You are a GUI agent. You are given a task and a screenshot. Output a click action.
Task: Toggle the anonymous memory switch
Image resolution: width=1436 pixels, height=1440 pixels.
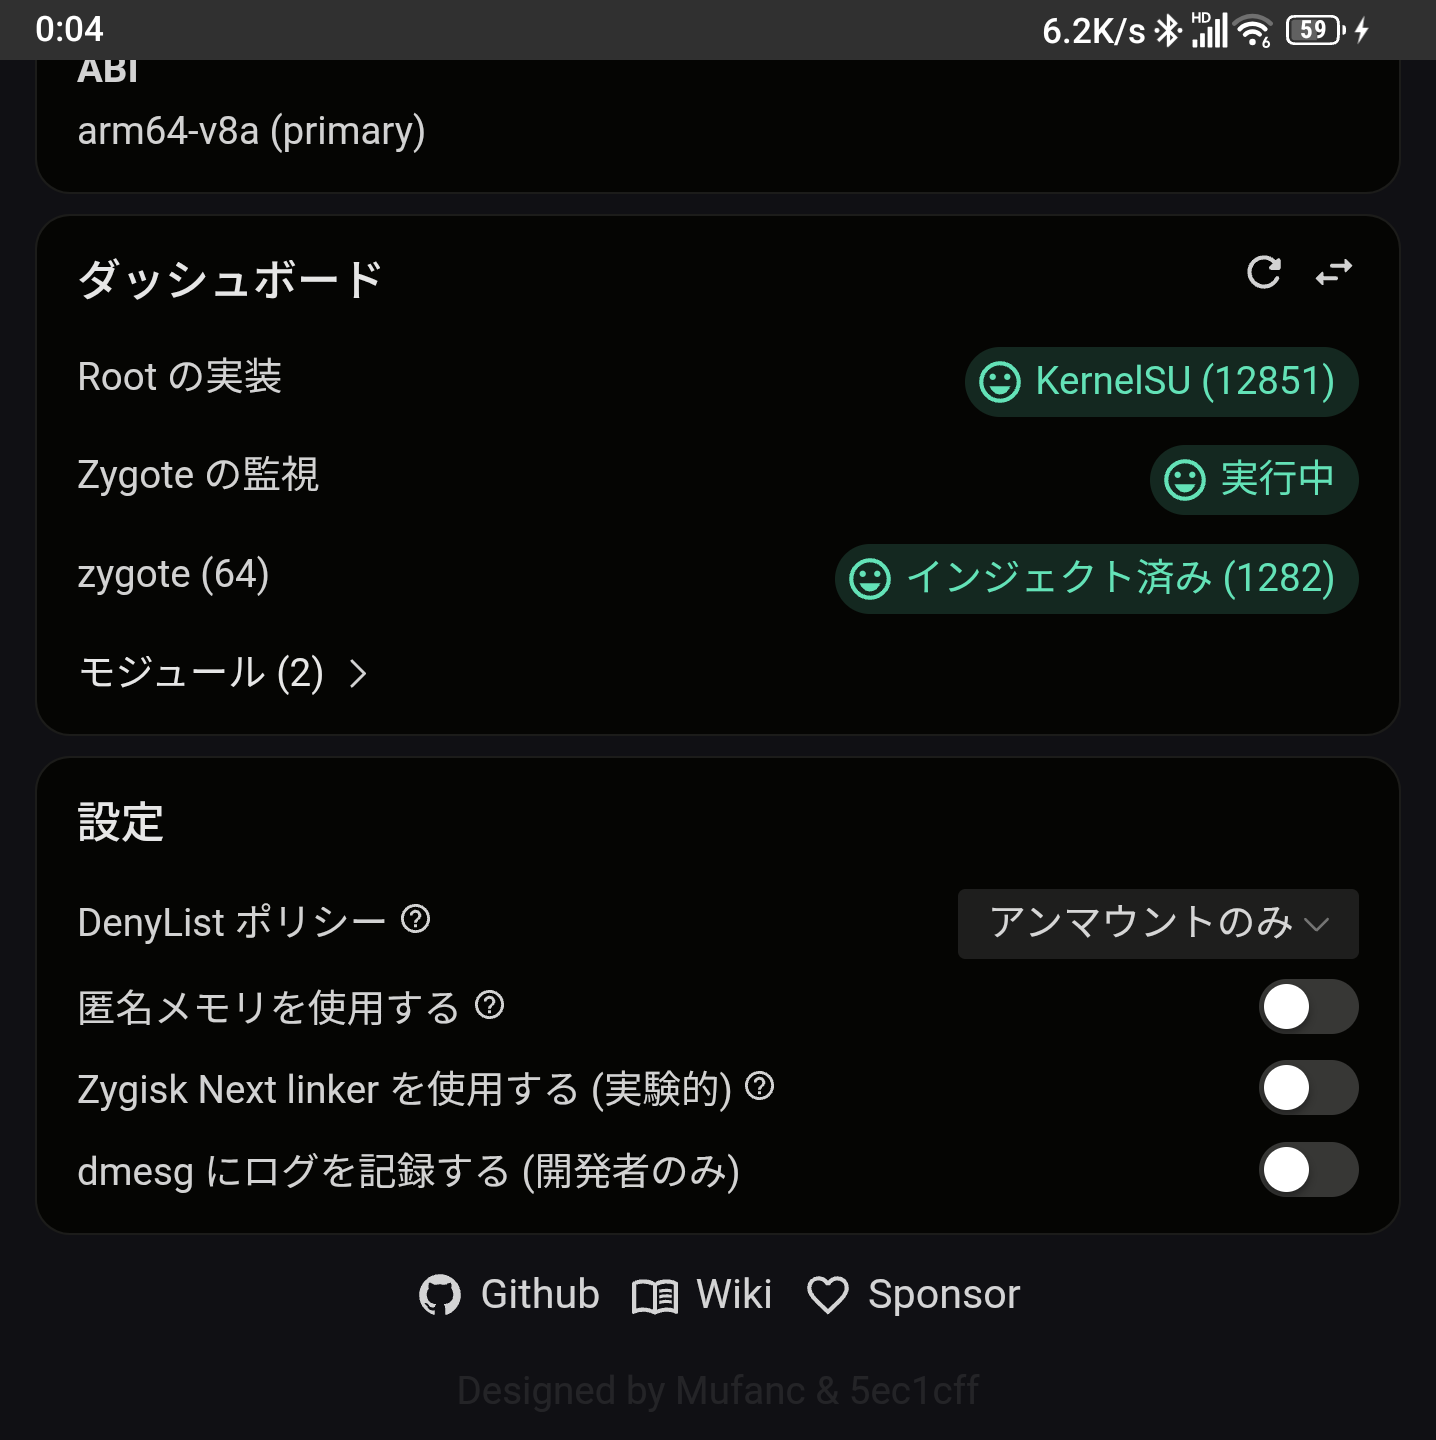pos(1307,1007)
